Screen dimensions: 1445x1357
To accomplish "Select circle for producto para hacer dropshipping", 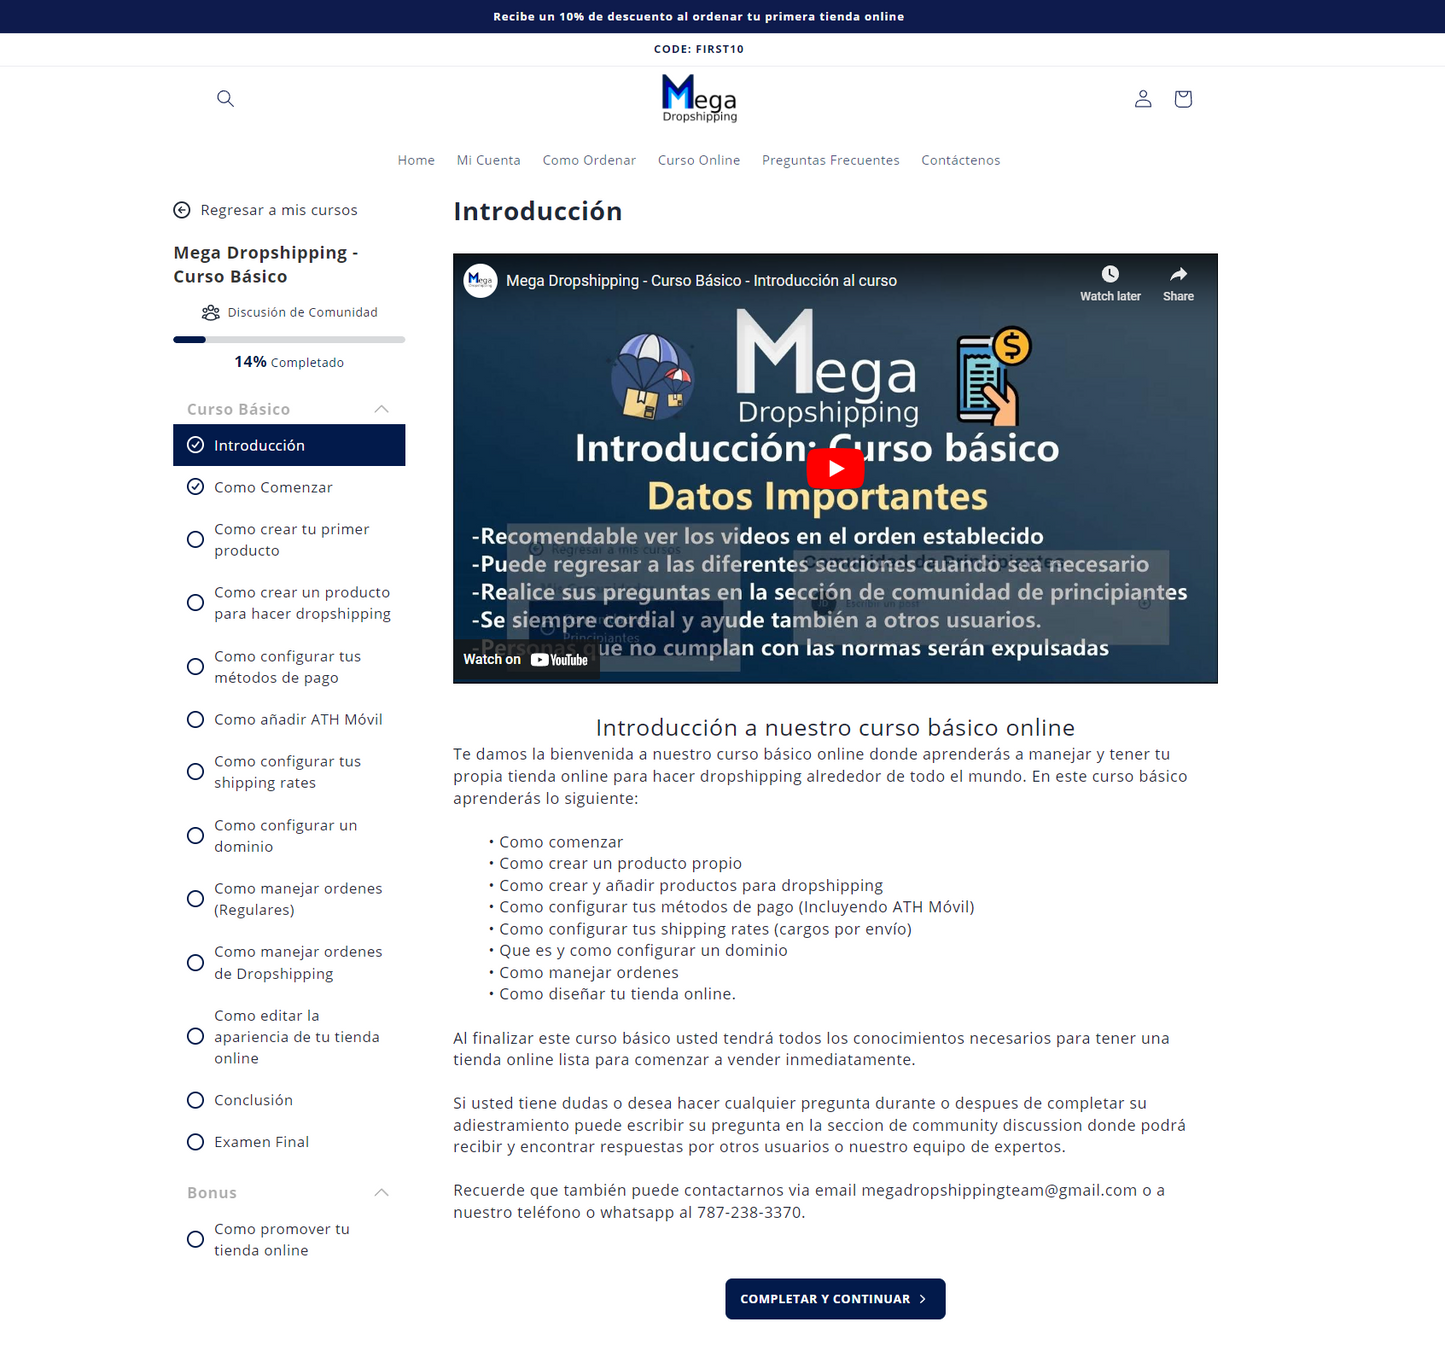I will (196, 603).
